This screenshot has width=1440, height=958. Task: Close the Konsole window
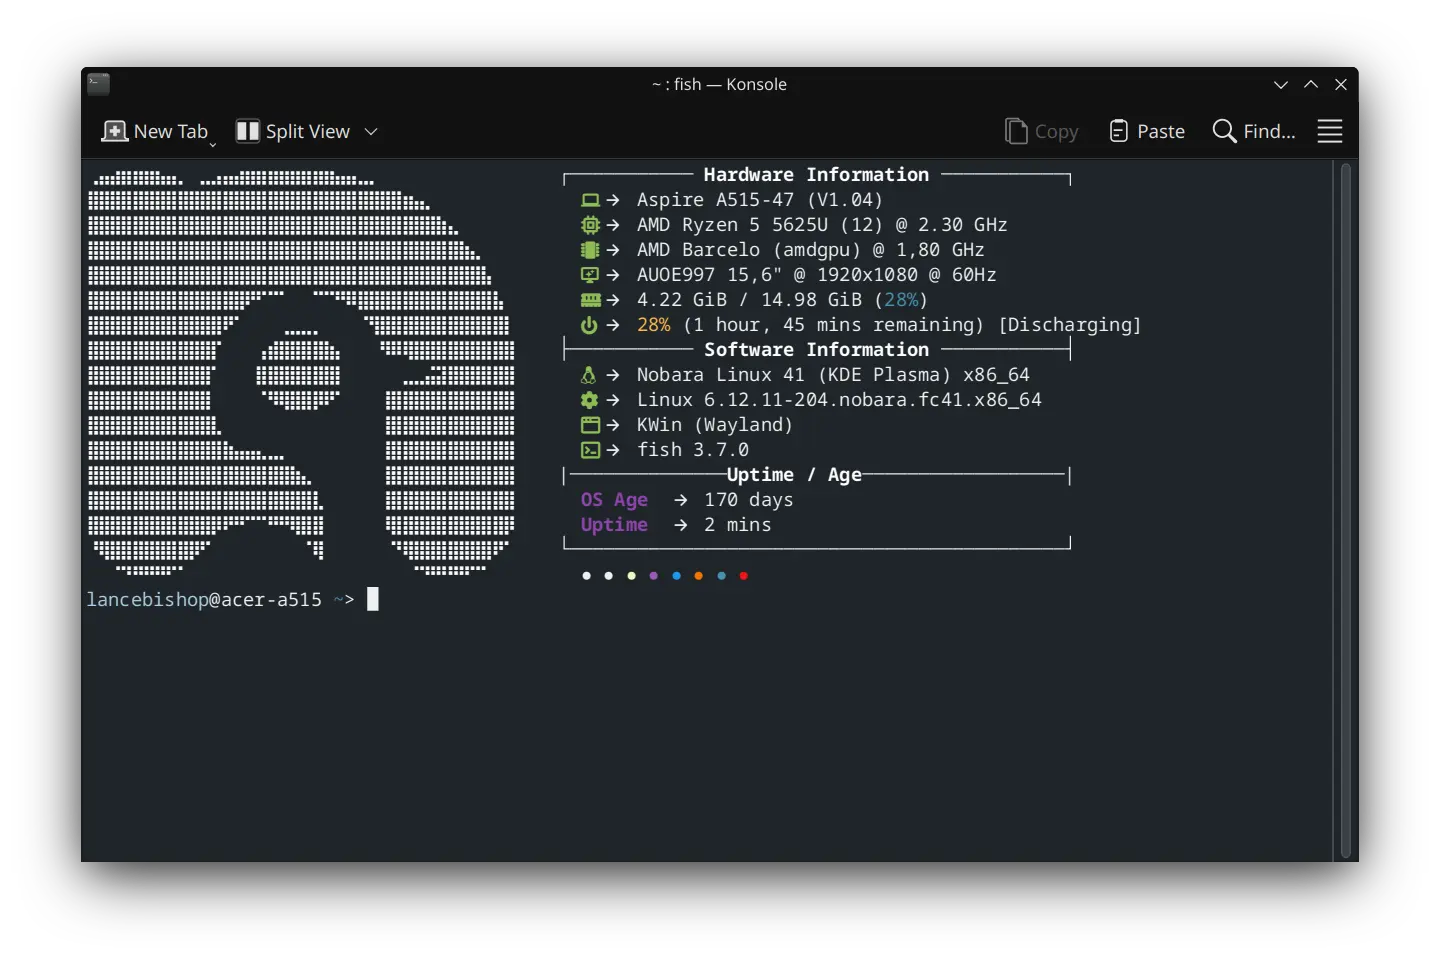[x=1341, y=85]
